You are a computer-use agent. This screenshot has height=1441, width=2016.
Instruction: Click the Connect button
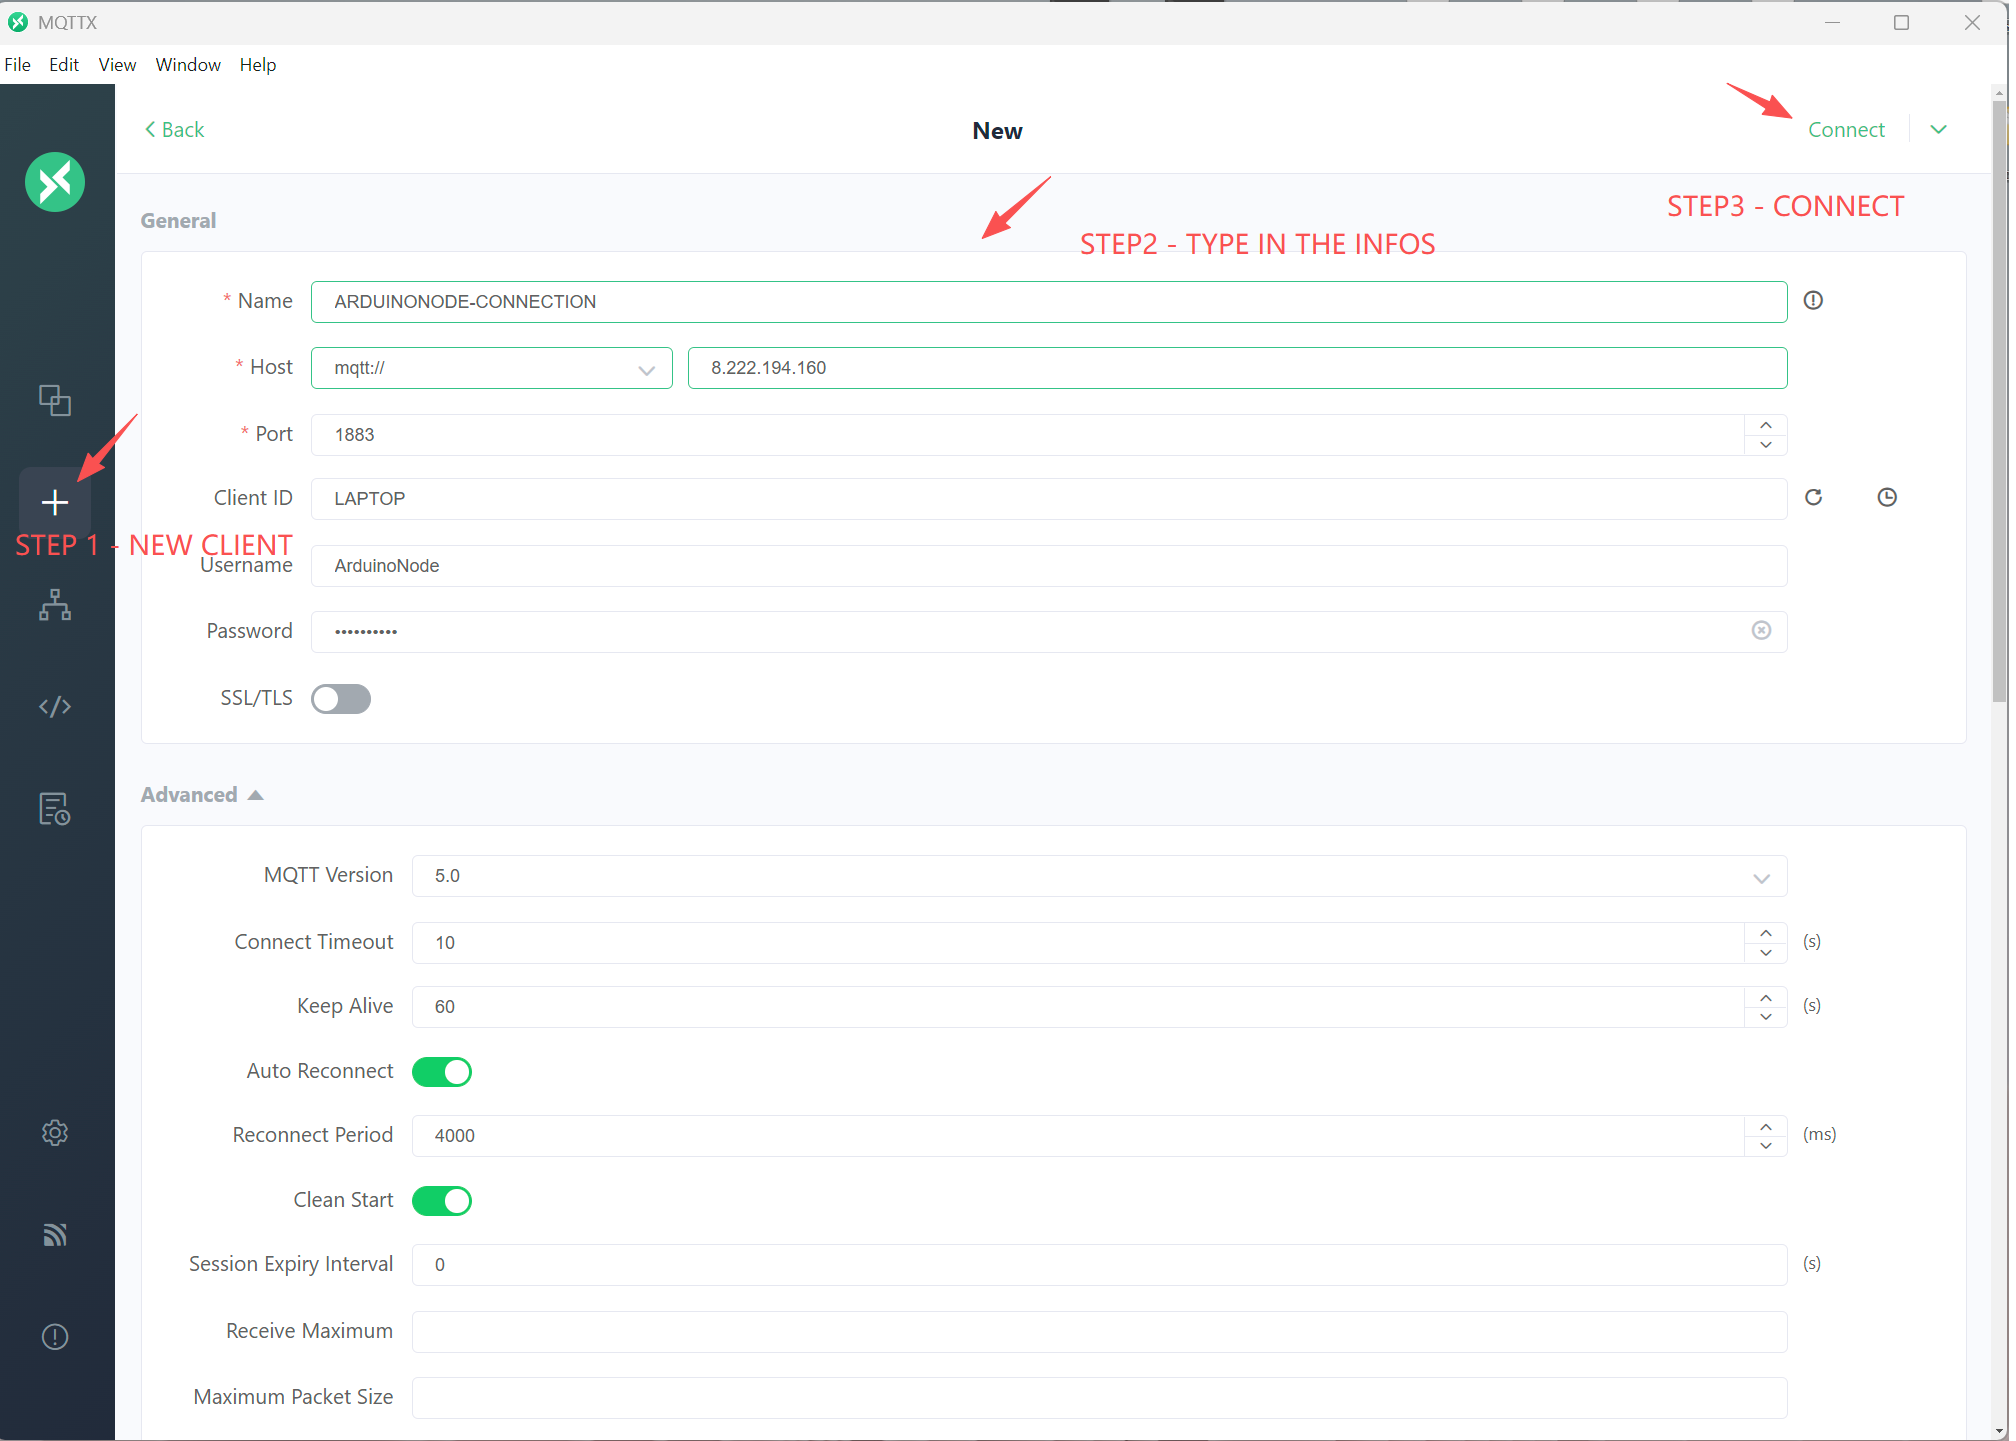[x=1846, y=130]
